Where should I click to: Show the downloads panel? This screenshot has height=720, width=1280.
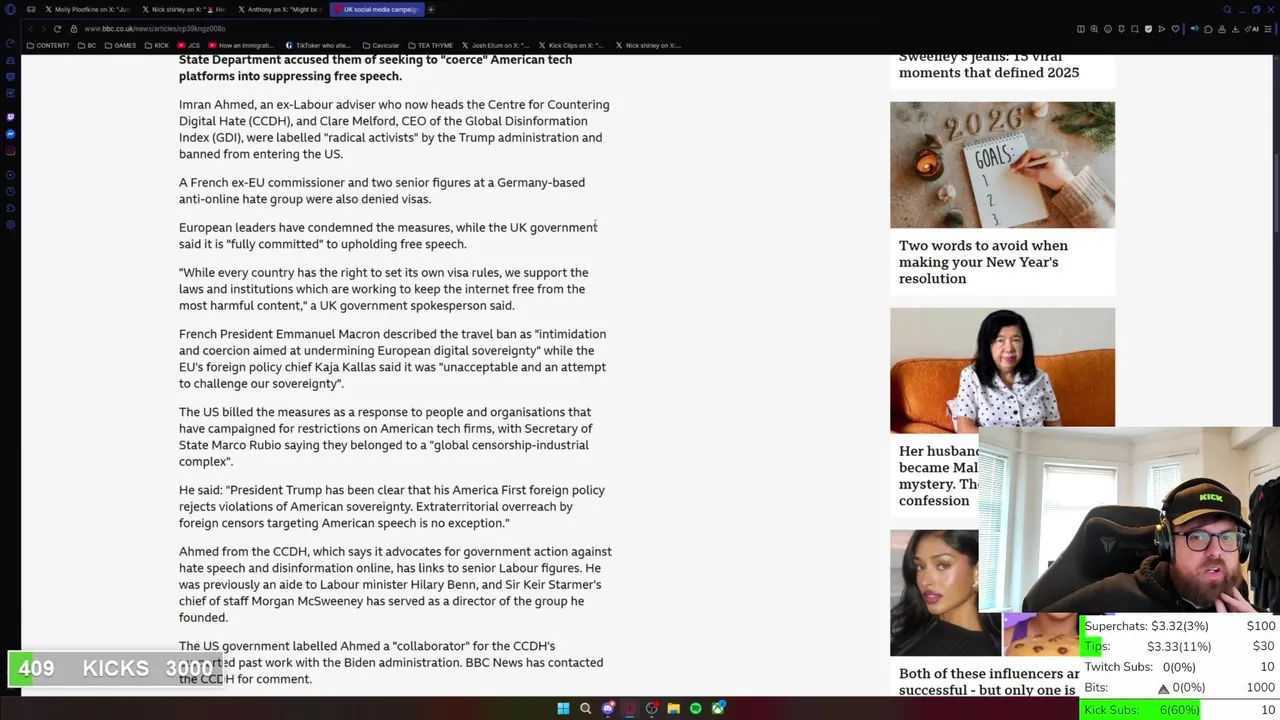[1235, 29]
